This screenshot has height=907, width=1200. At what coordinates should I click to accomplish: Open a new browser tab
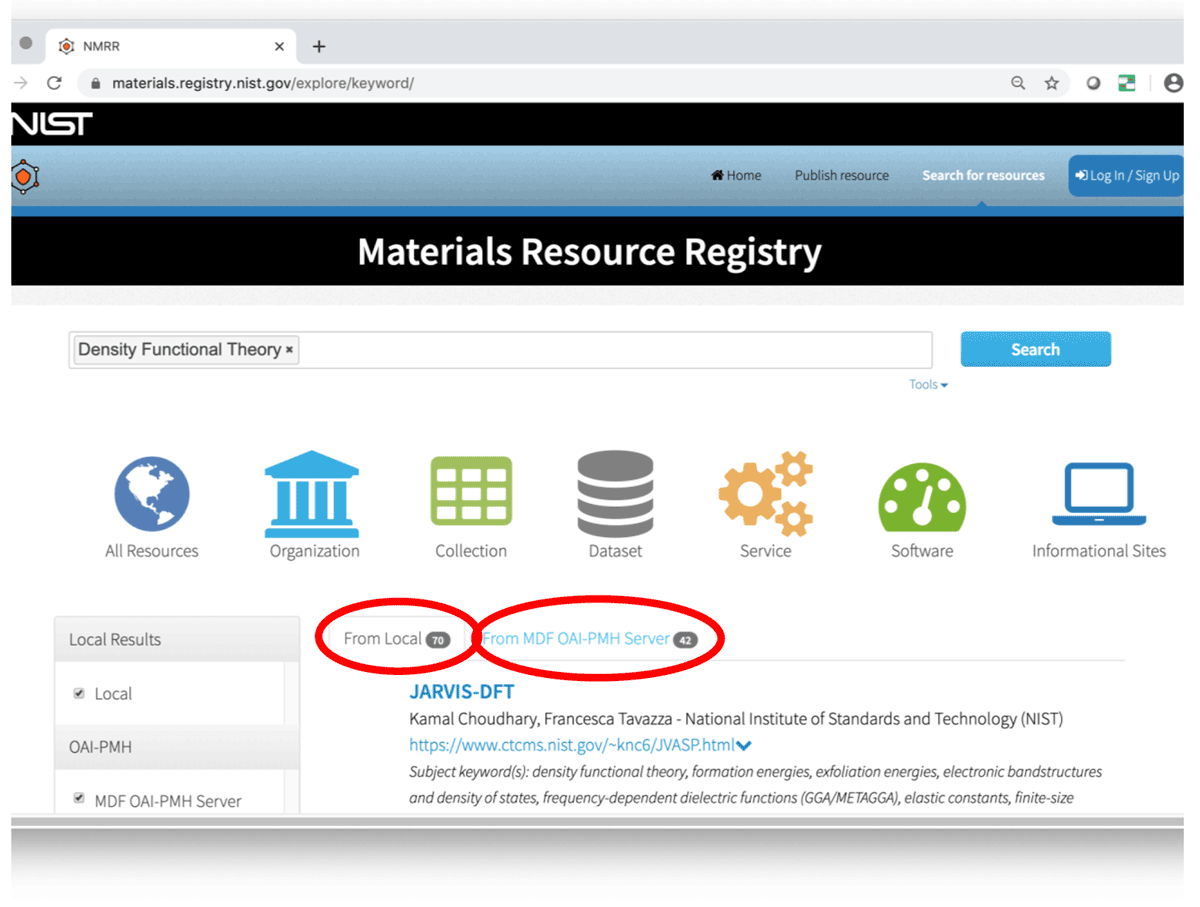tap(319, 46)
